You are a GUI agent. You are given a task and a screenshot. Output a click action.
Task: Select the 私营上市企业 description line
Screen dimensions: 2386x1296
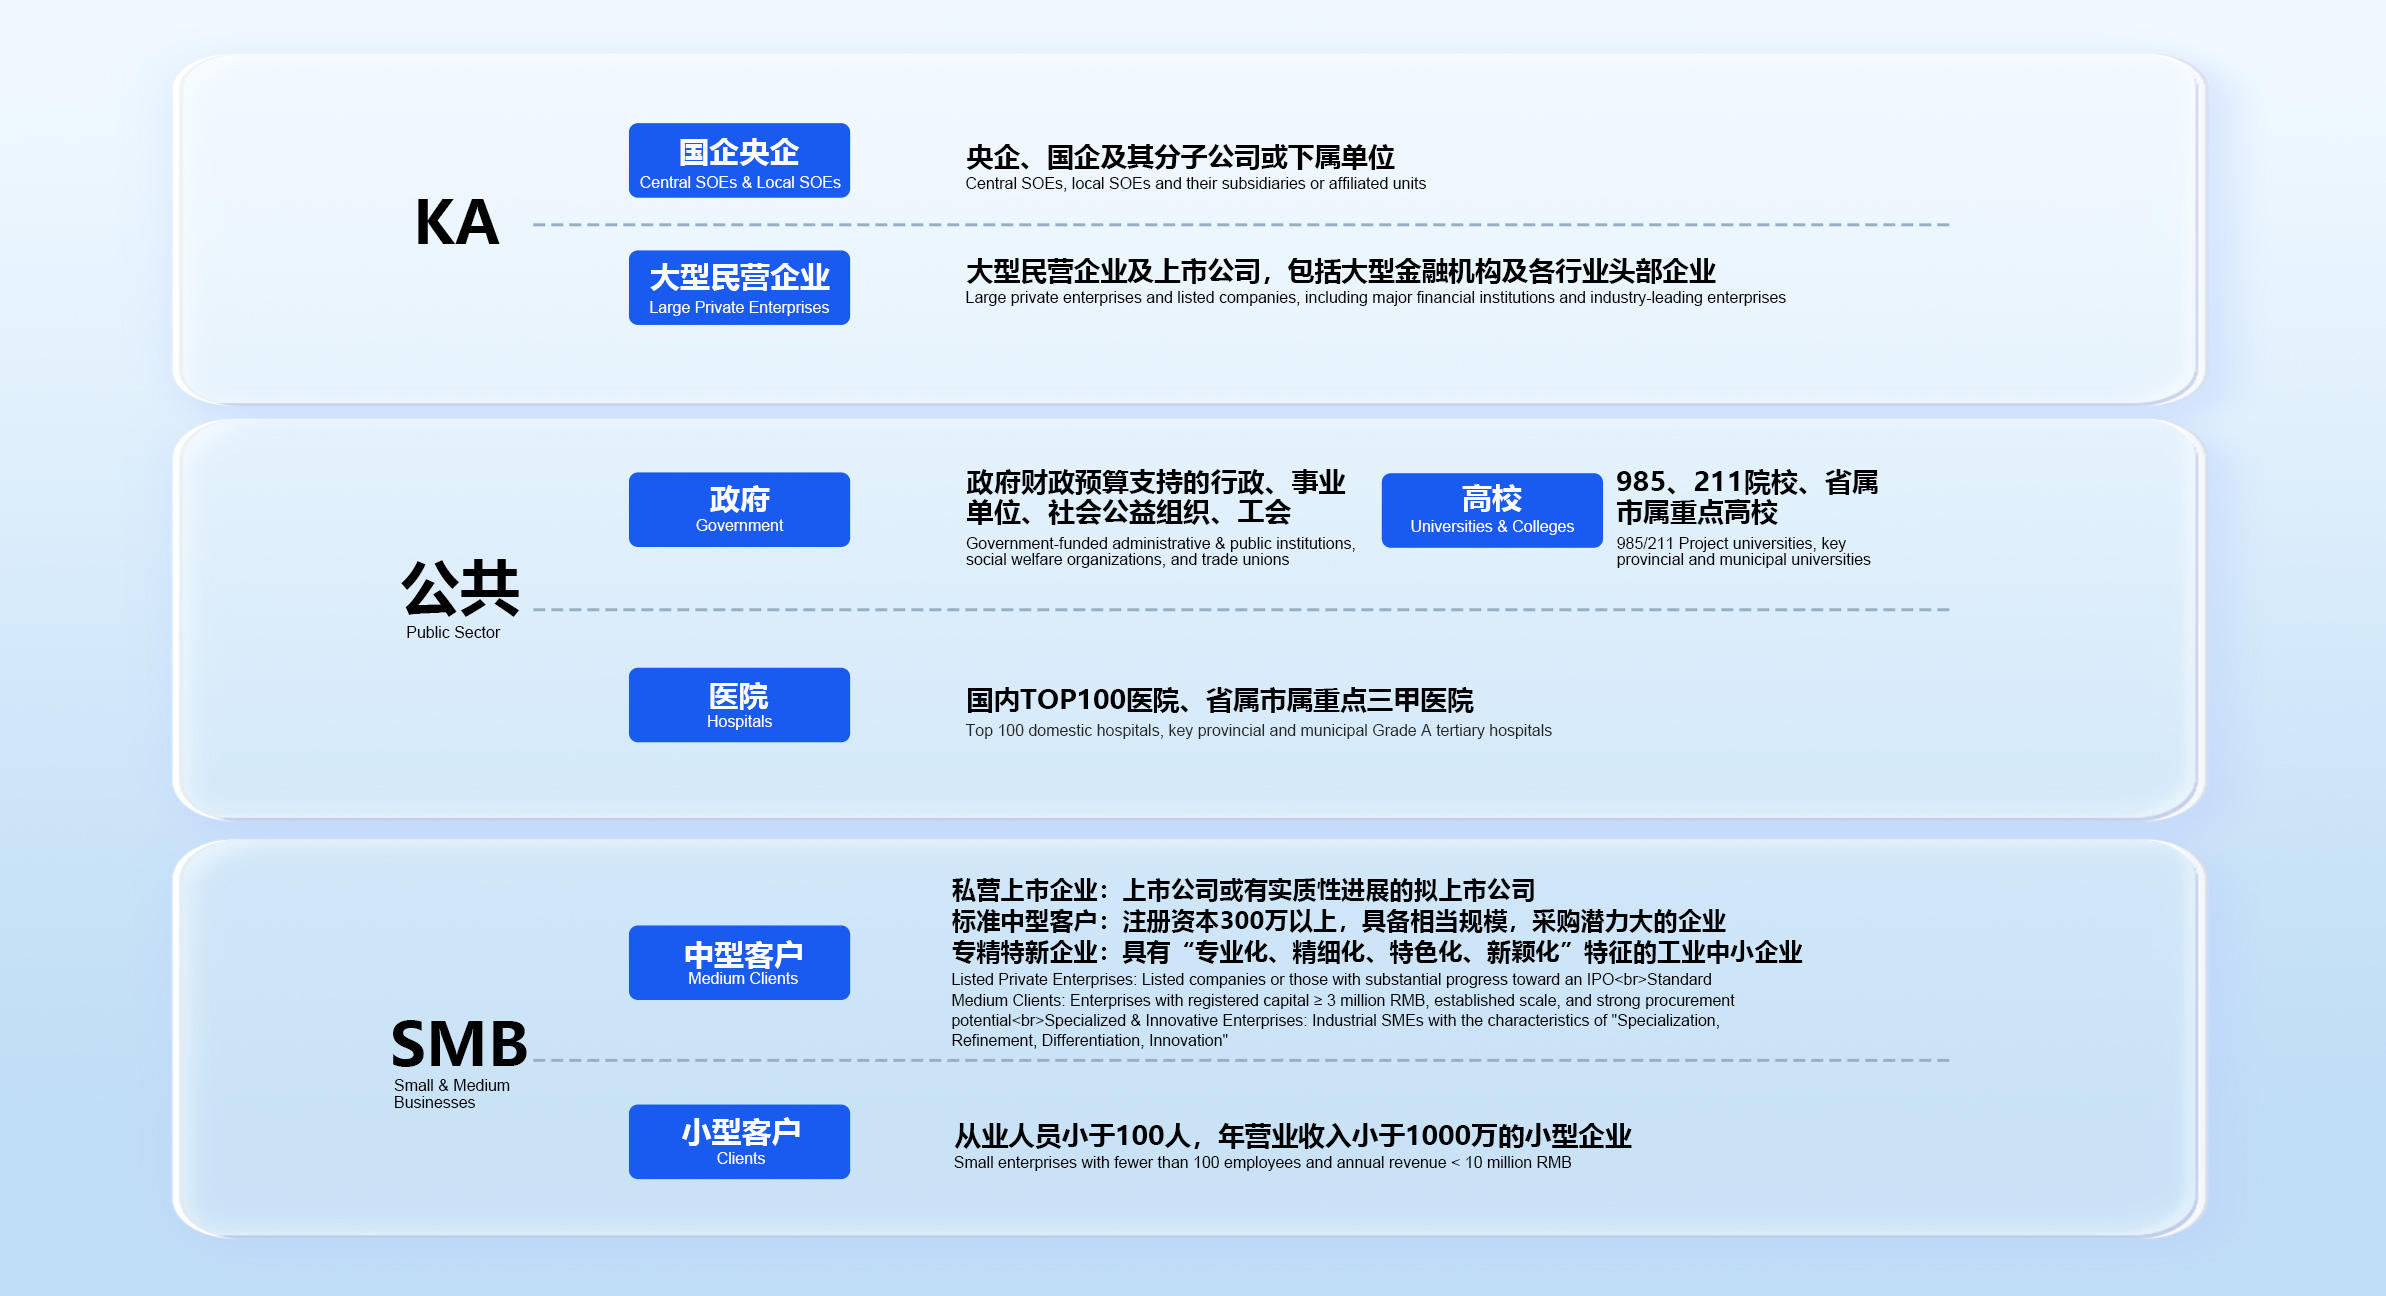1242,890
